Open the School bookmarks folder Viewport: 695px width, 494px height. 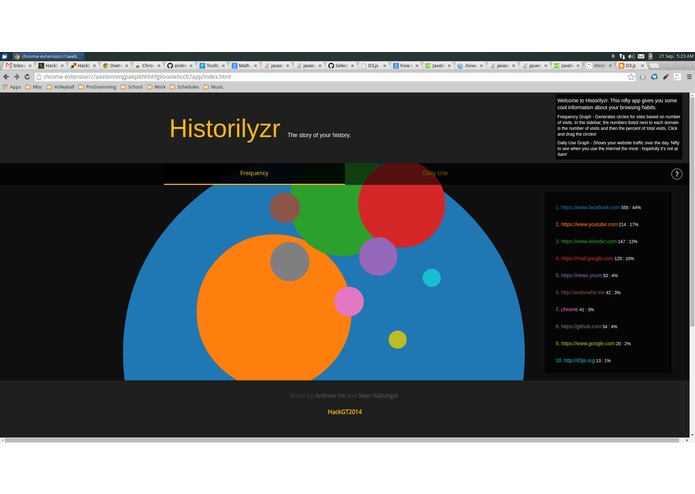pos(132,87)
